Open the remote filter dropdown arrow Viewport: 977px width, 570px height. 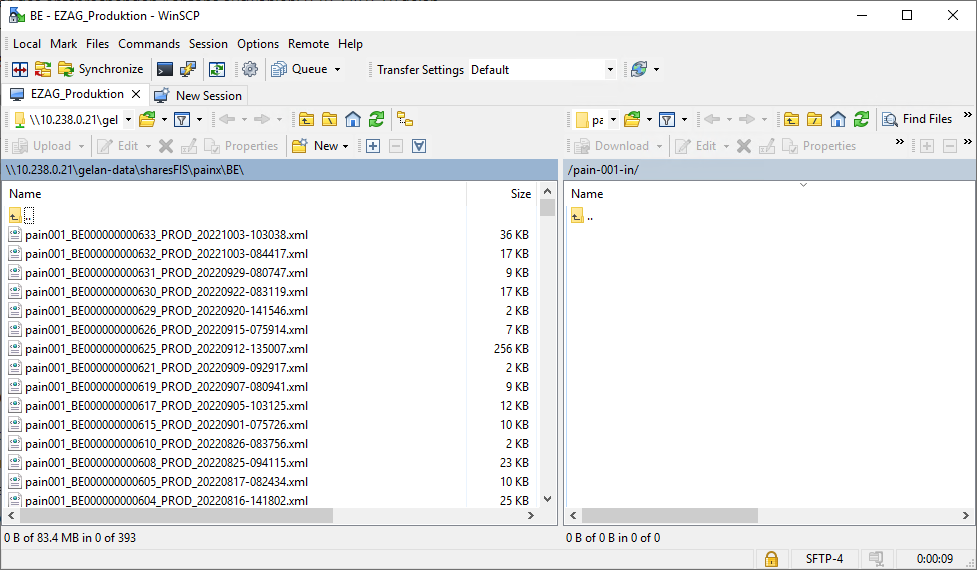point(684,120)
